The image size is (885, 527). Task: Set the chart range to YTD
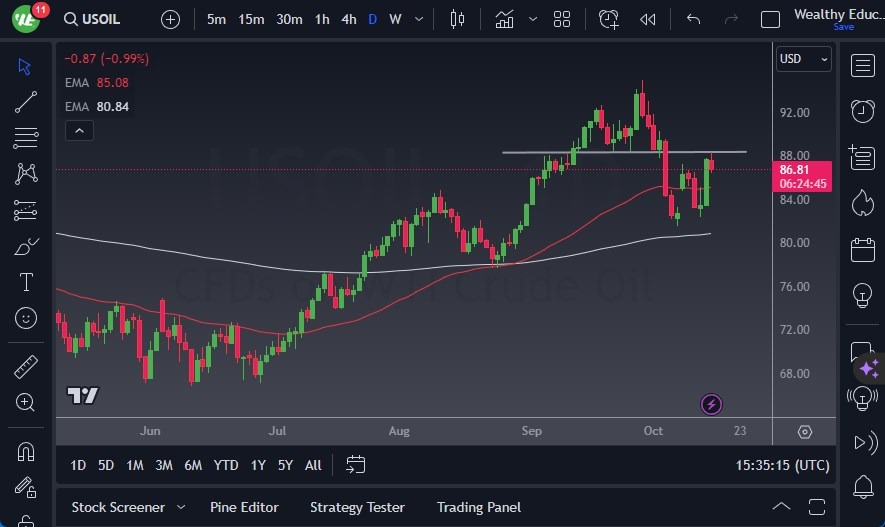pyautogui.click(x=226, y=465)
